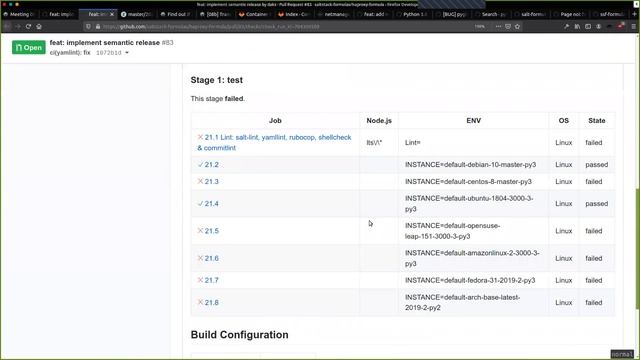640x360 pixels.
Task: Click the 'Job' column header
Action: pos(275,120)
